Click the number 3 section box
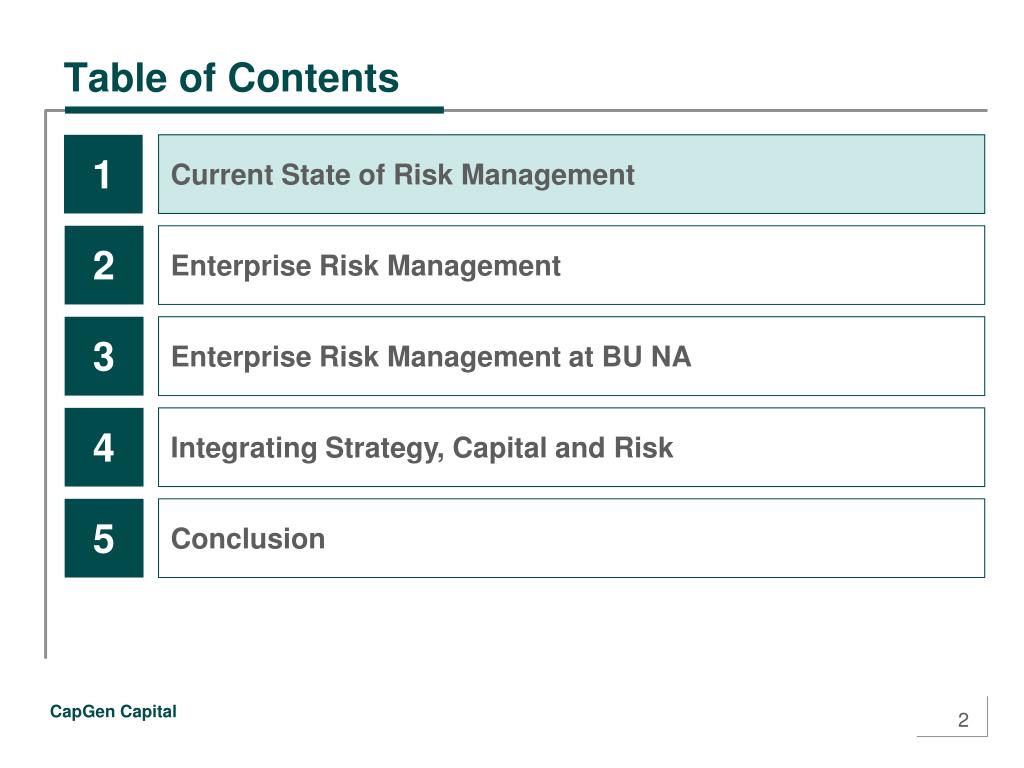 [103, 356]
